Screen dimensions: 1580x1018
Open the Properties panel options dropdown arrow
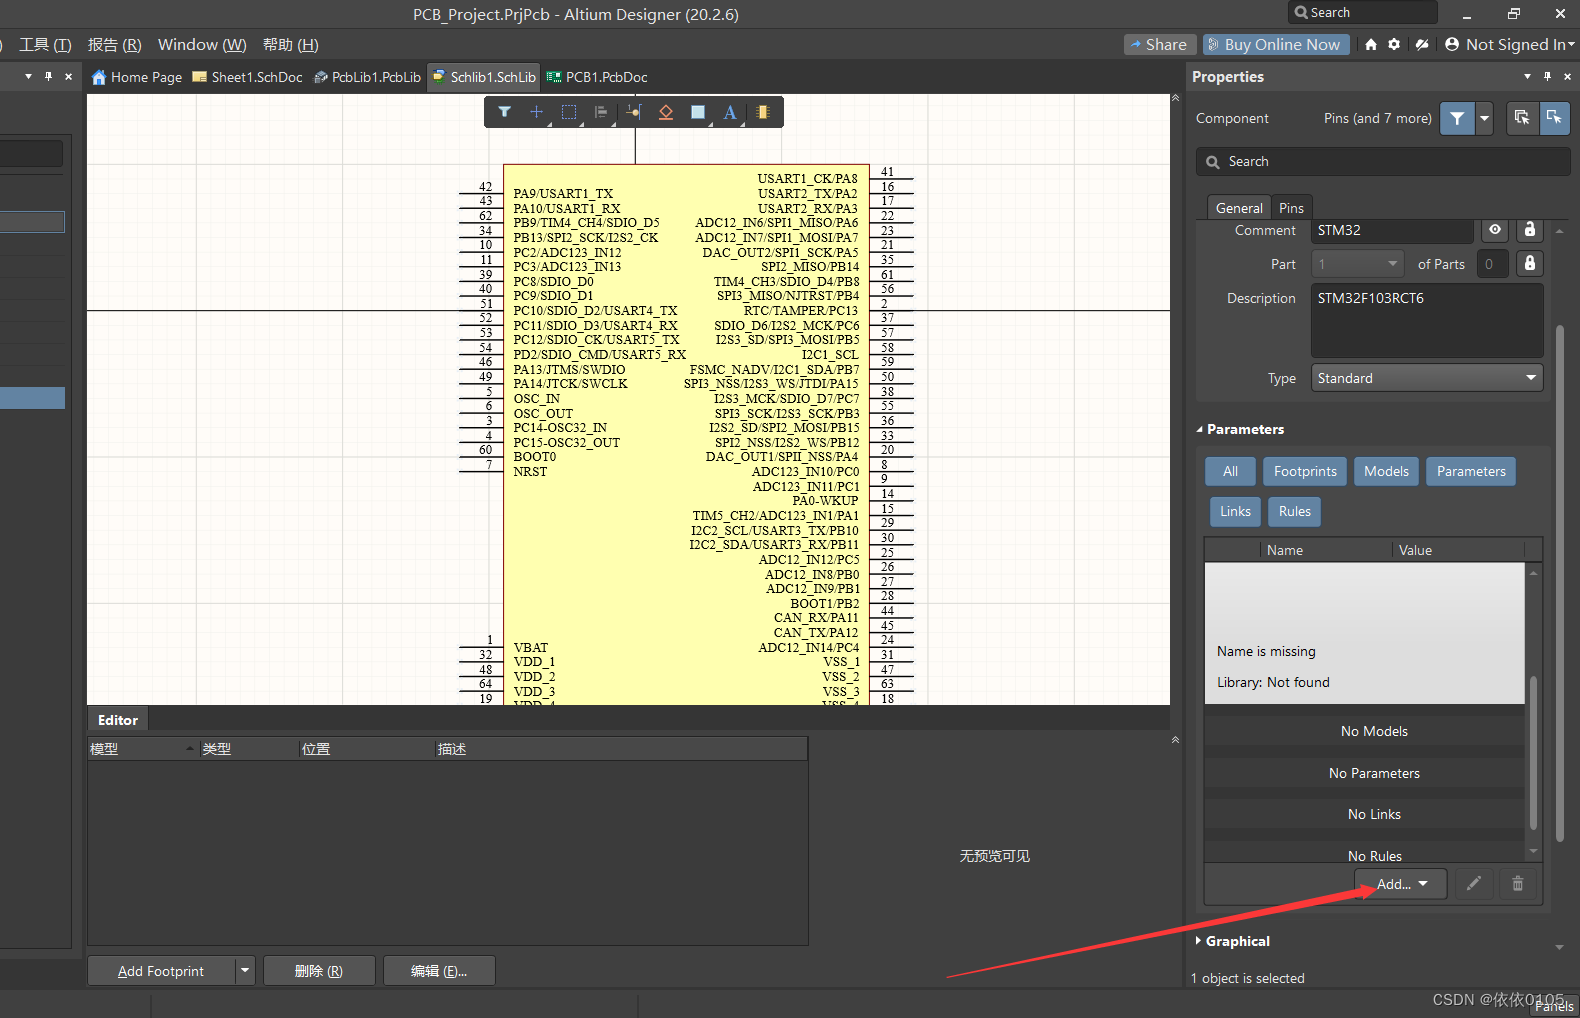pos(1527,76)
